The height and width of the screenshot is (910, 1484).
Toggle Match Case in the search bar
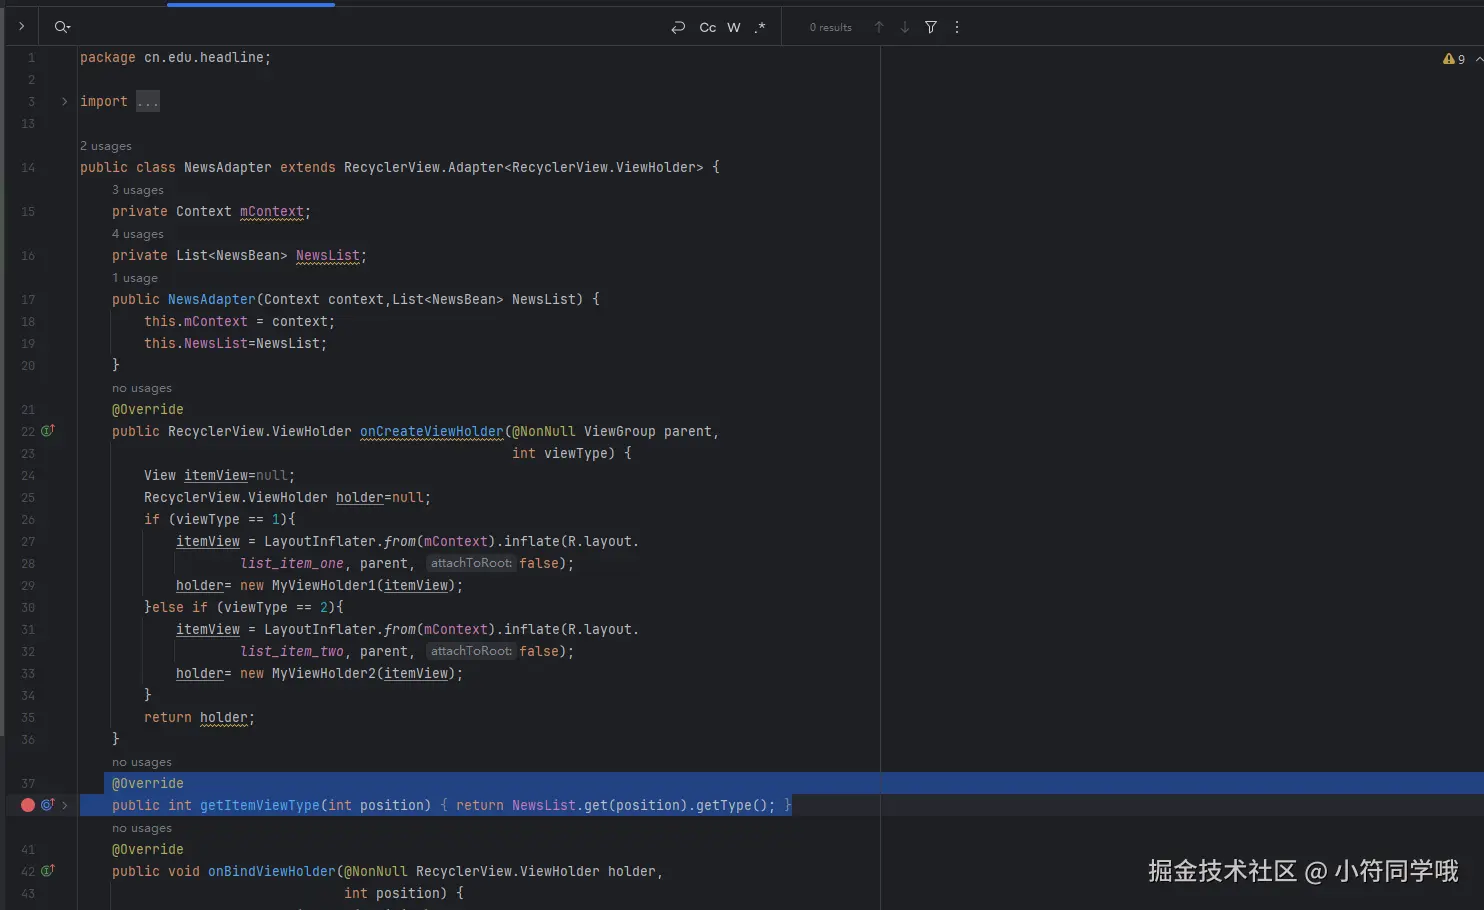(707, 27)
